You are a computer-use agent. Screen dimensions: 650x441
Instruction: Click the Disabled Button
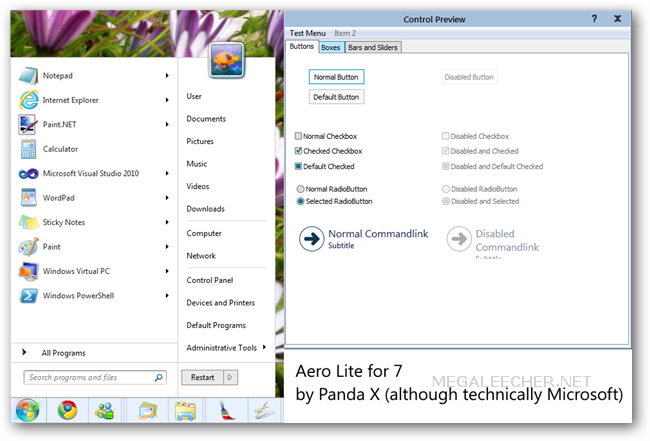[x=469, y=77]
